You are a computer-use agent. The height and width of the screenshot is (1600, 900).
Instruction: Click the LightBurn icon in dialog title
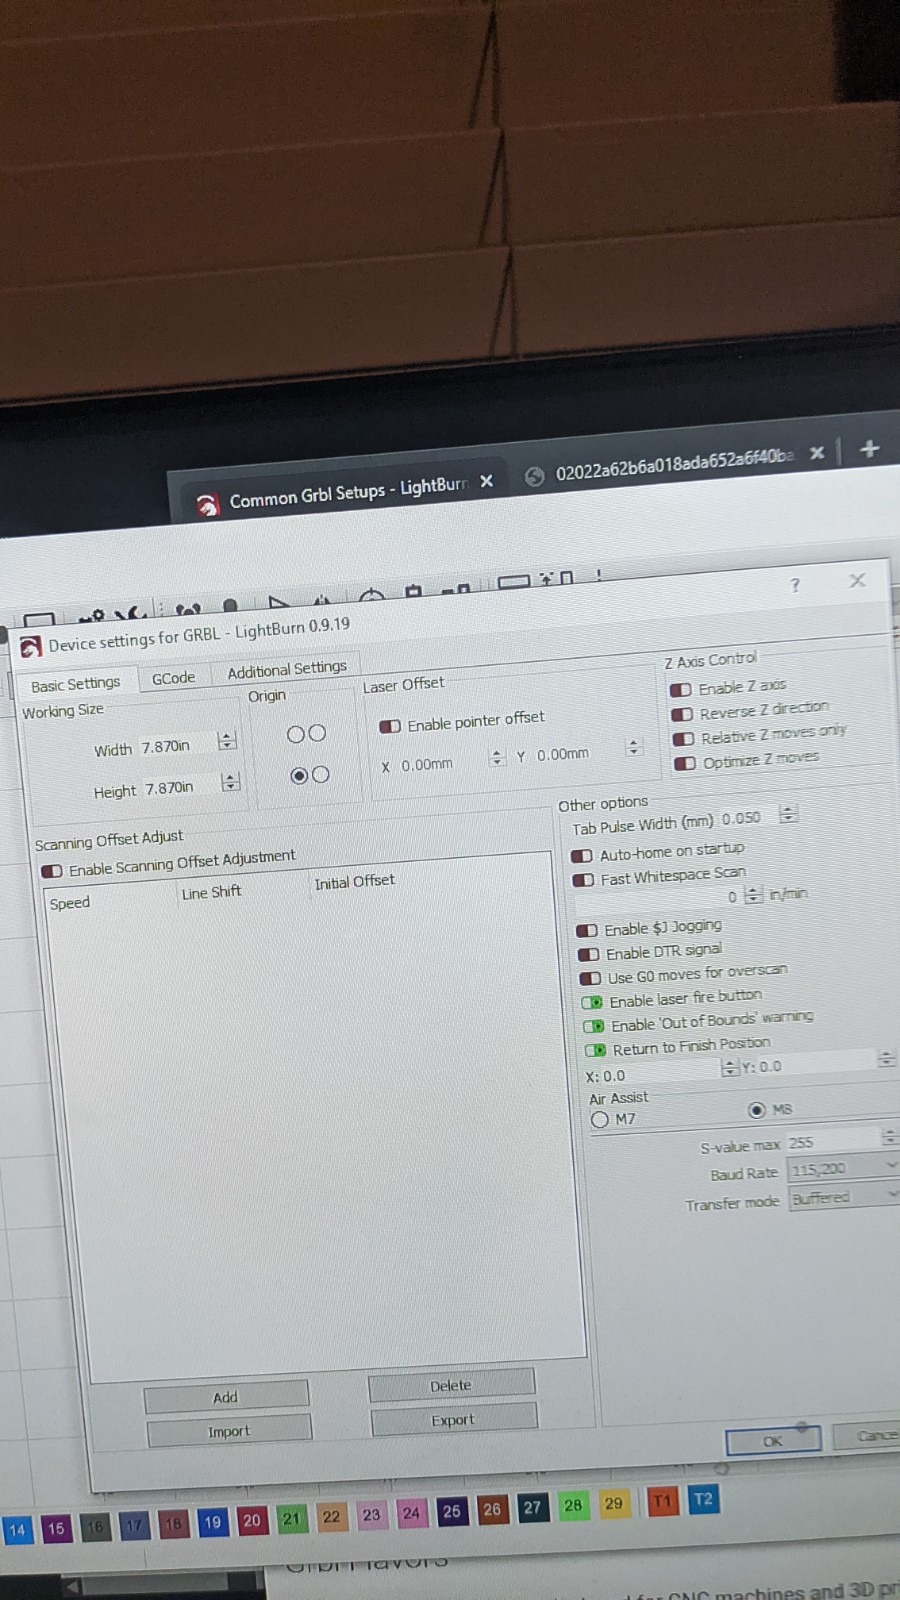pyautogui.click(x=31, y=646)
